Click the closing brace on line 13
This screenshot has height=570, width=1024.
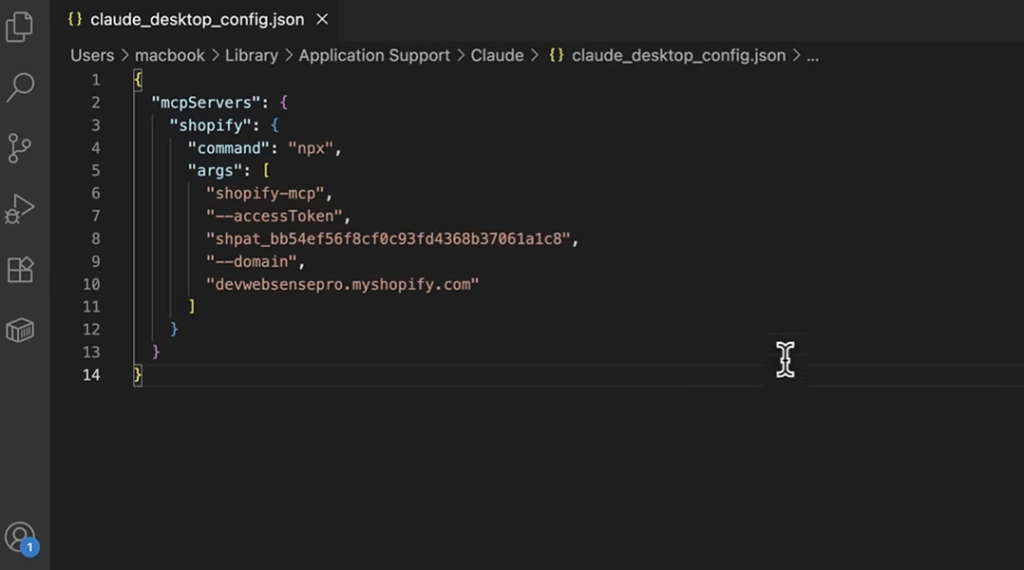(155, 352)
